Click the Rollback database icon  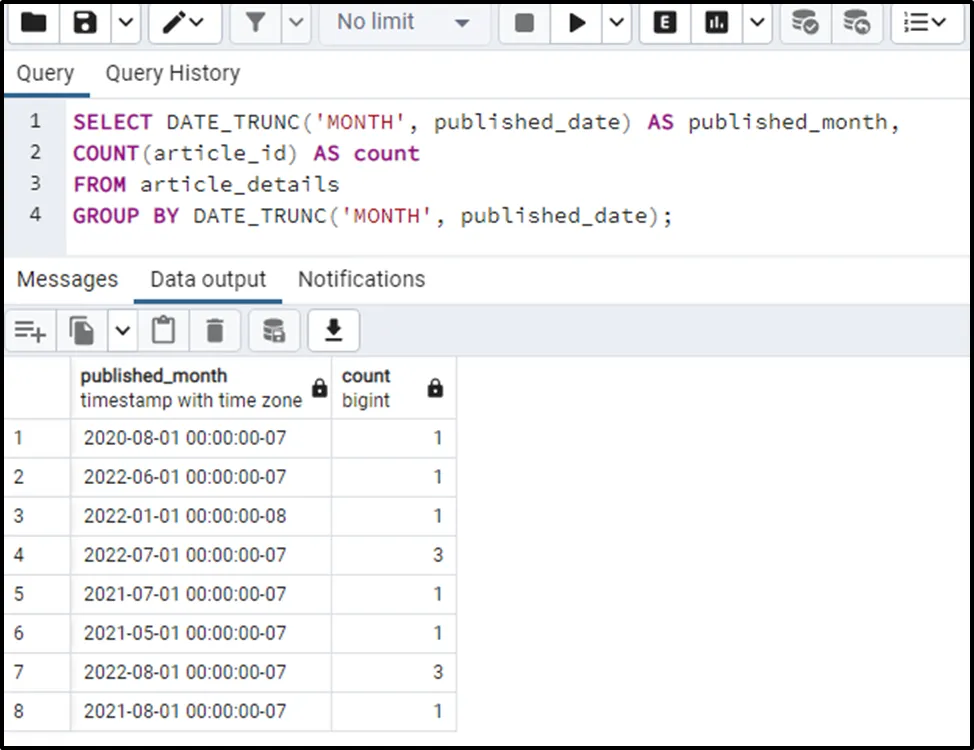pyautogui.click(x=856, y=22)
